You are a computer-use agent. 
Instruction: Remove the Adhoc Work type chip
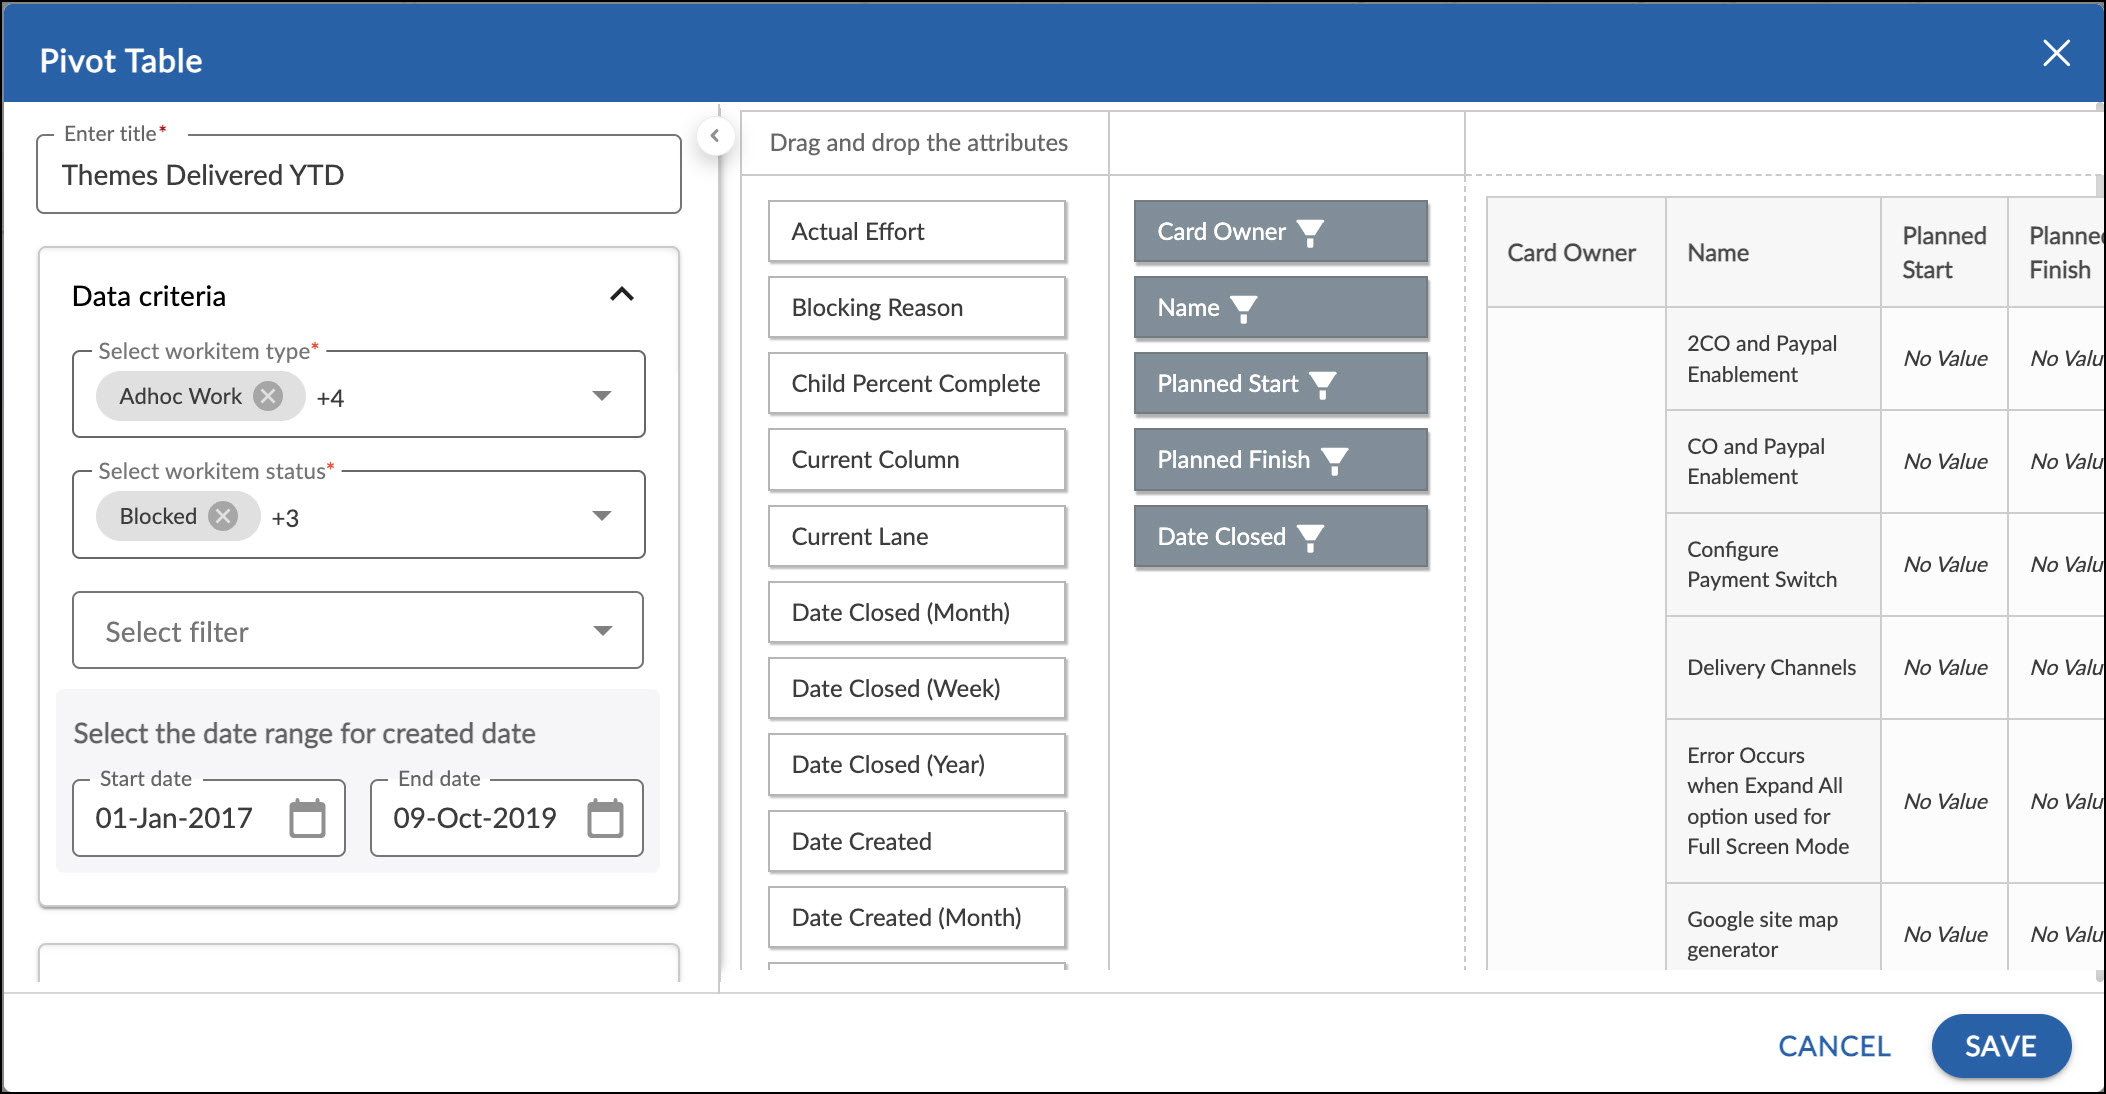(266, 396)
